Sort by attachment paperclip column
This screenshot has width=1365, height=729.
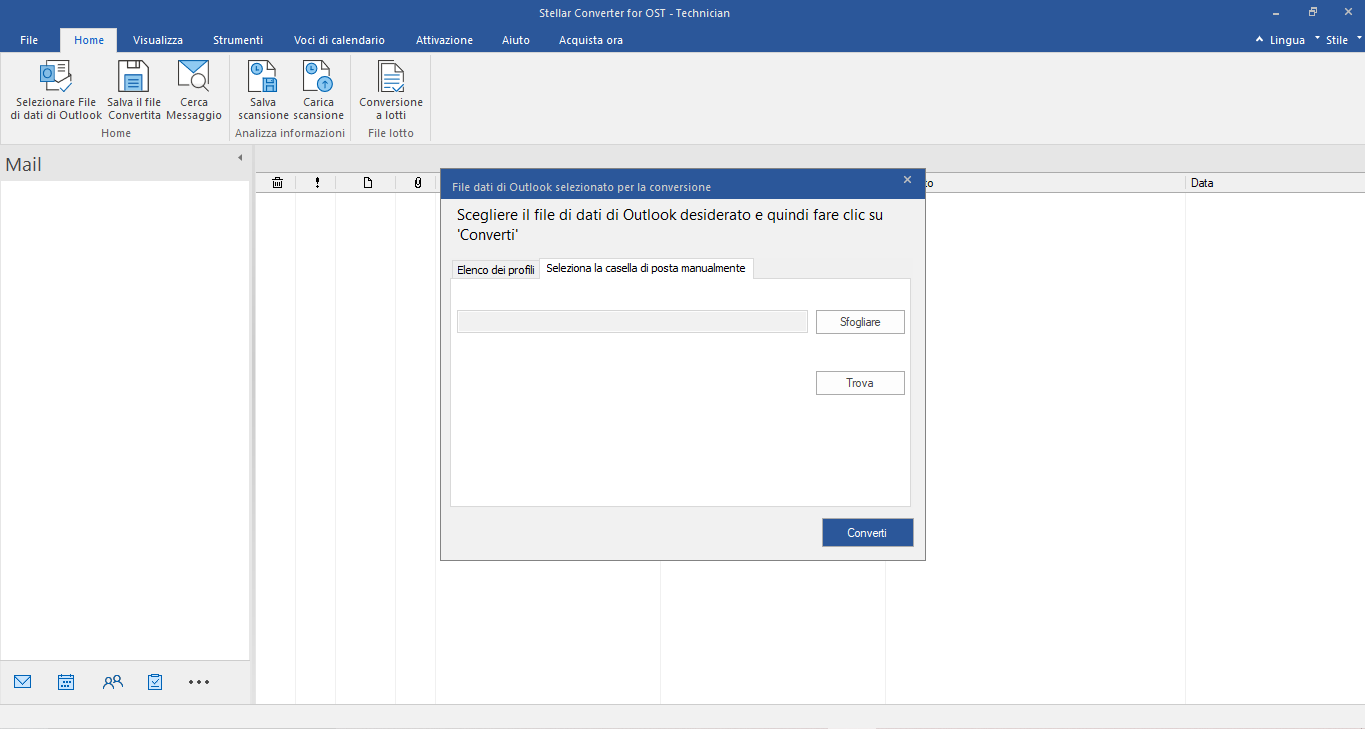point(417,183)
